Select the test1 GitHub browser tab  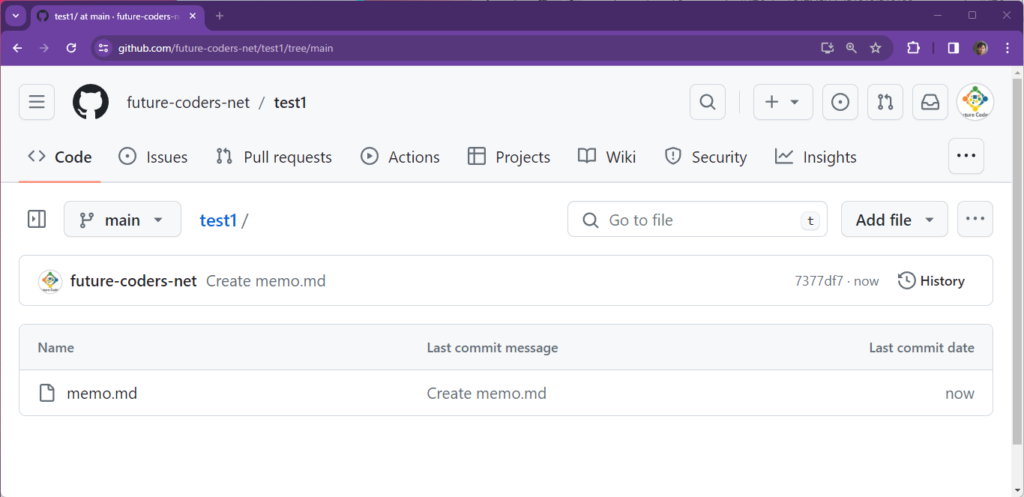pyautogui.click(x=118, y=16)
